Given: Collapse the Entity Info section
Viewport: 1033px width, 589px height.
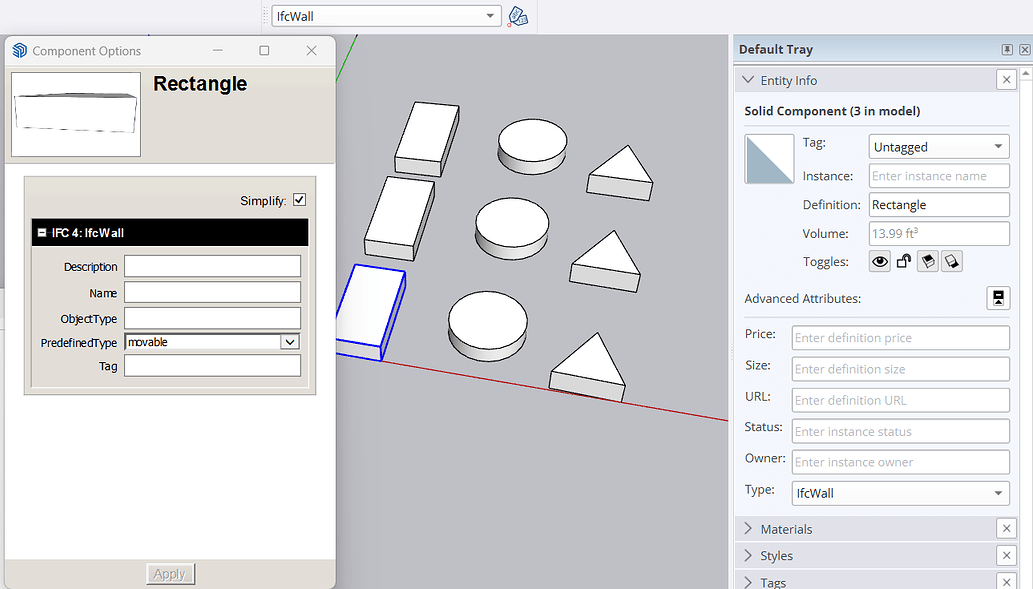Looking at the screenshot, I should click(748, 80).
